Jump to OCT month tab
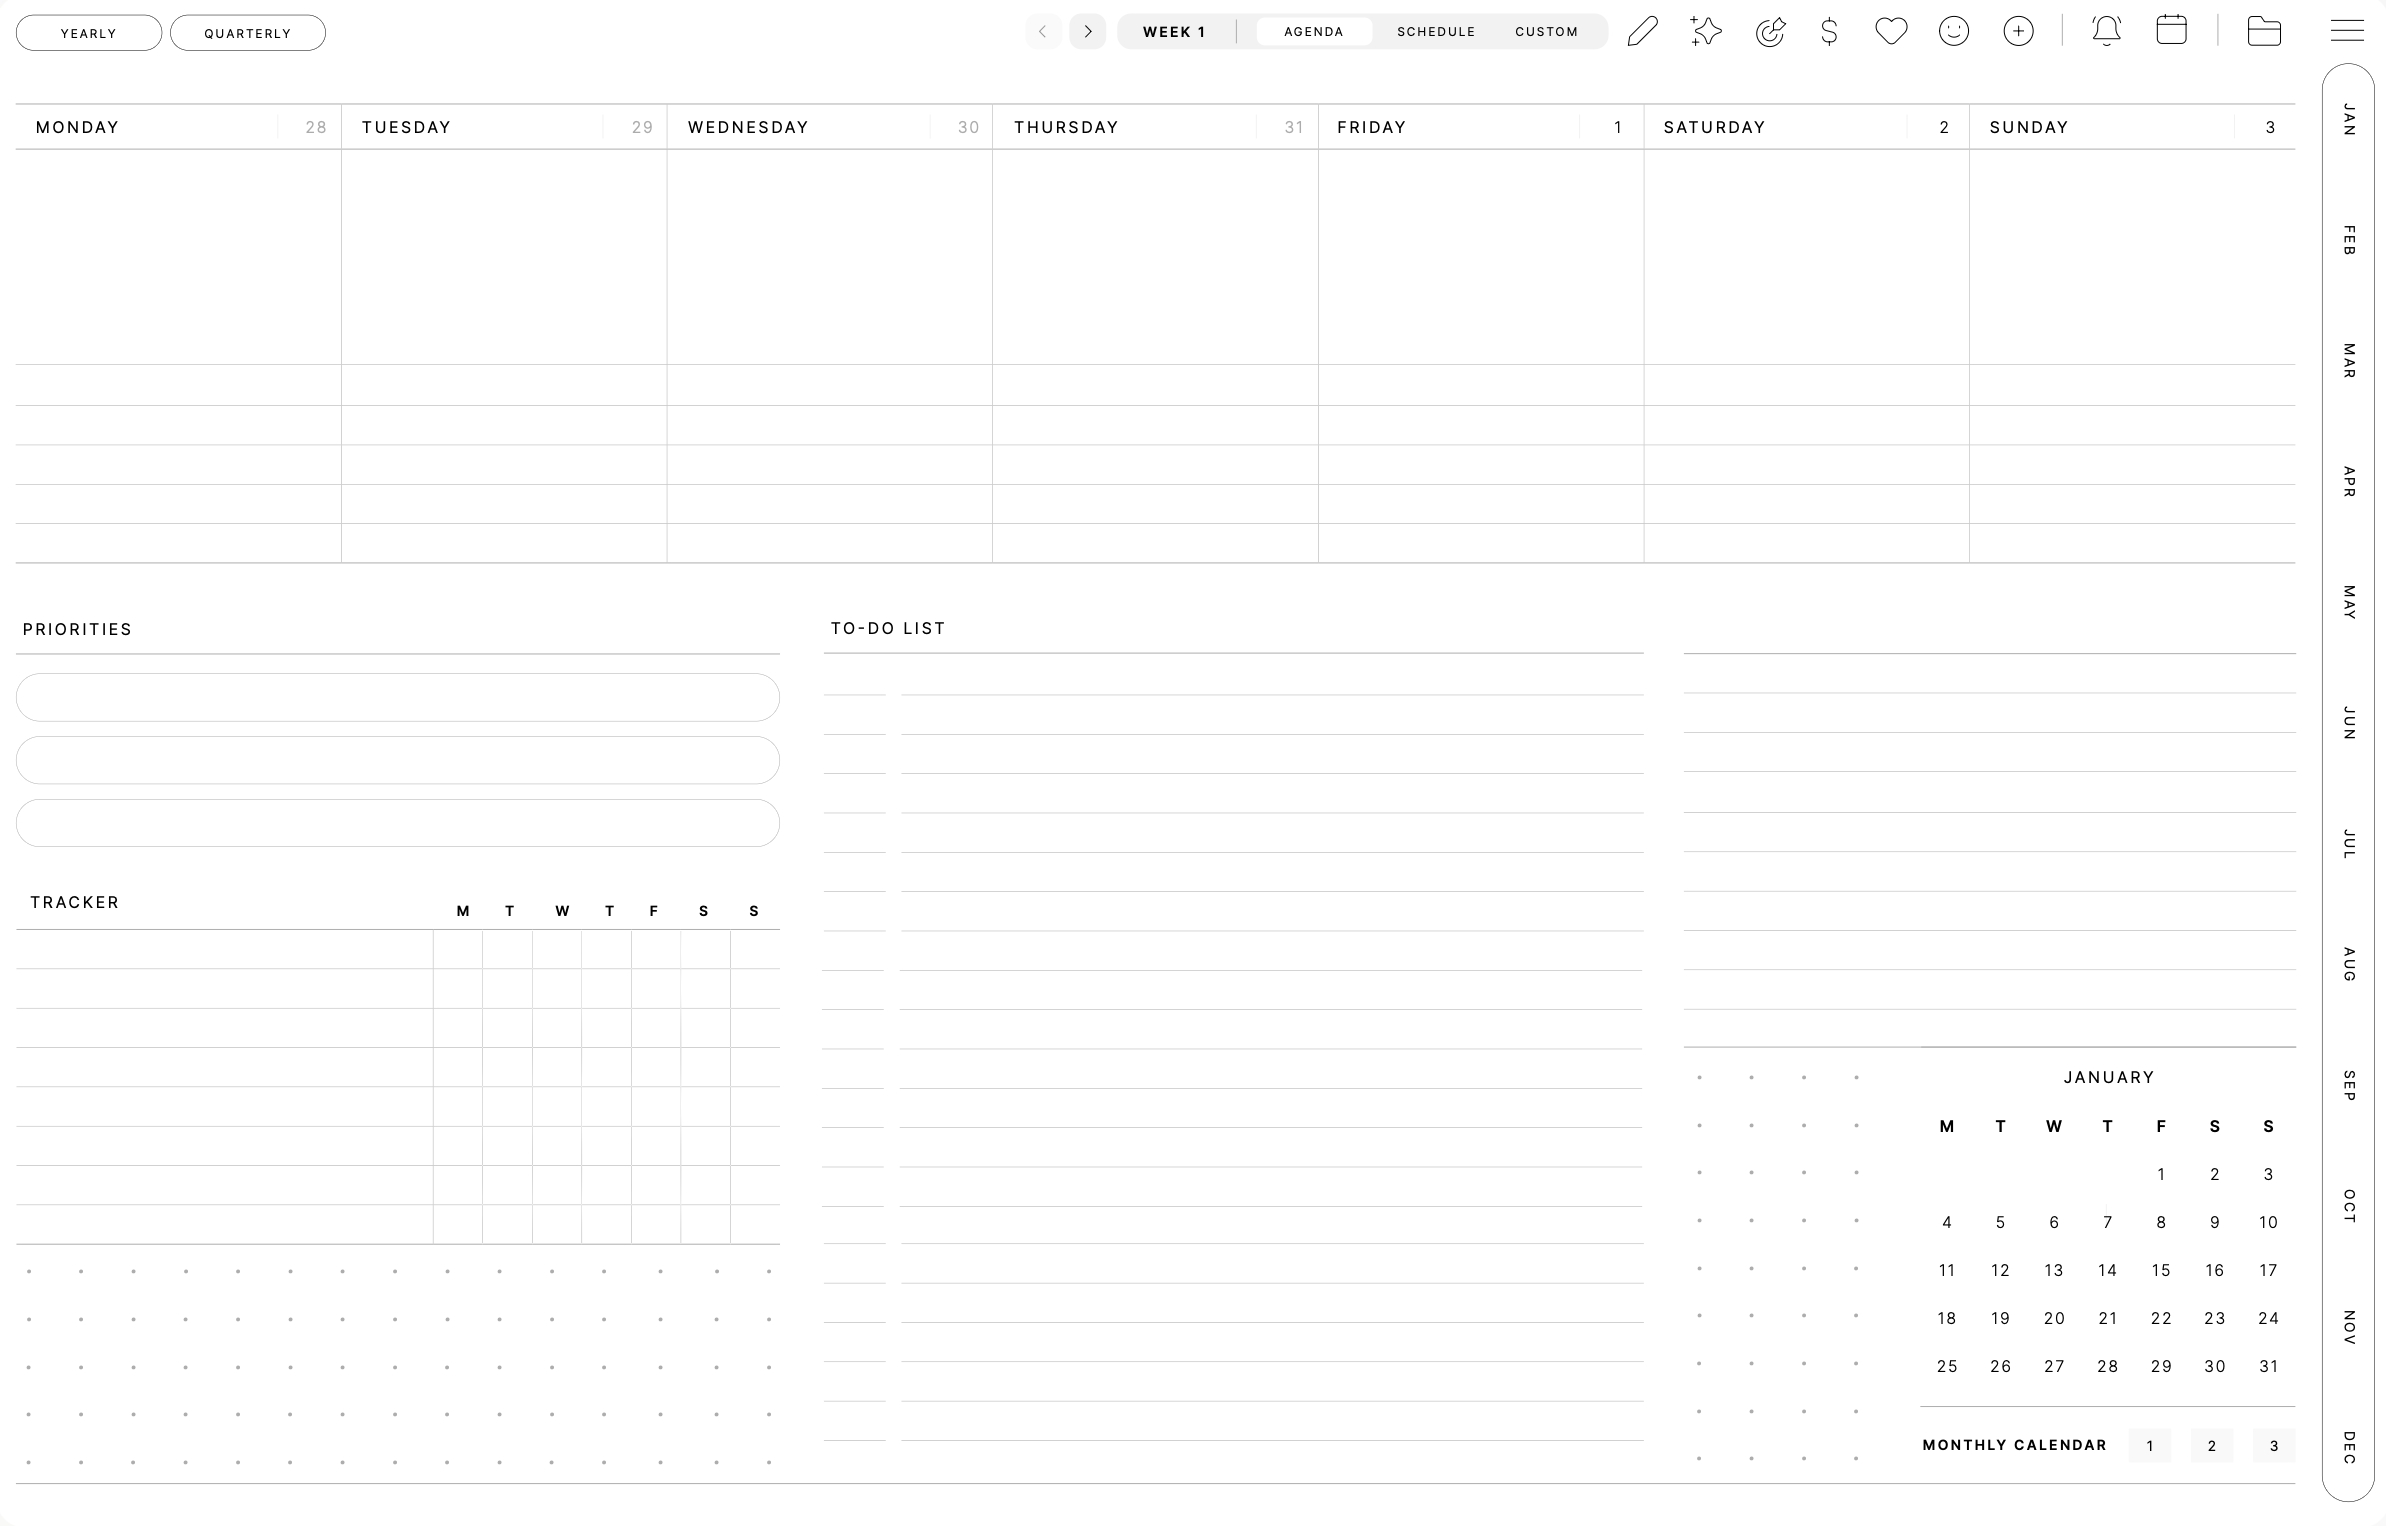The height and width of the screenshot is (1526, 2386). tap(2349, 1207)
